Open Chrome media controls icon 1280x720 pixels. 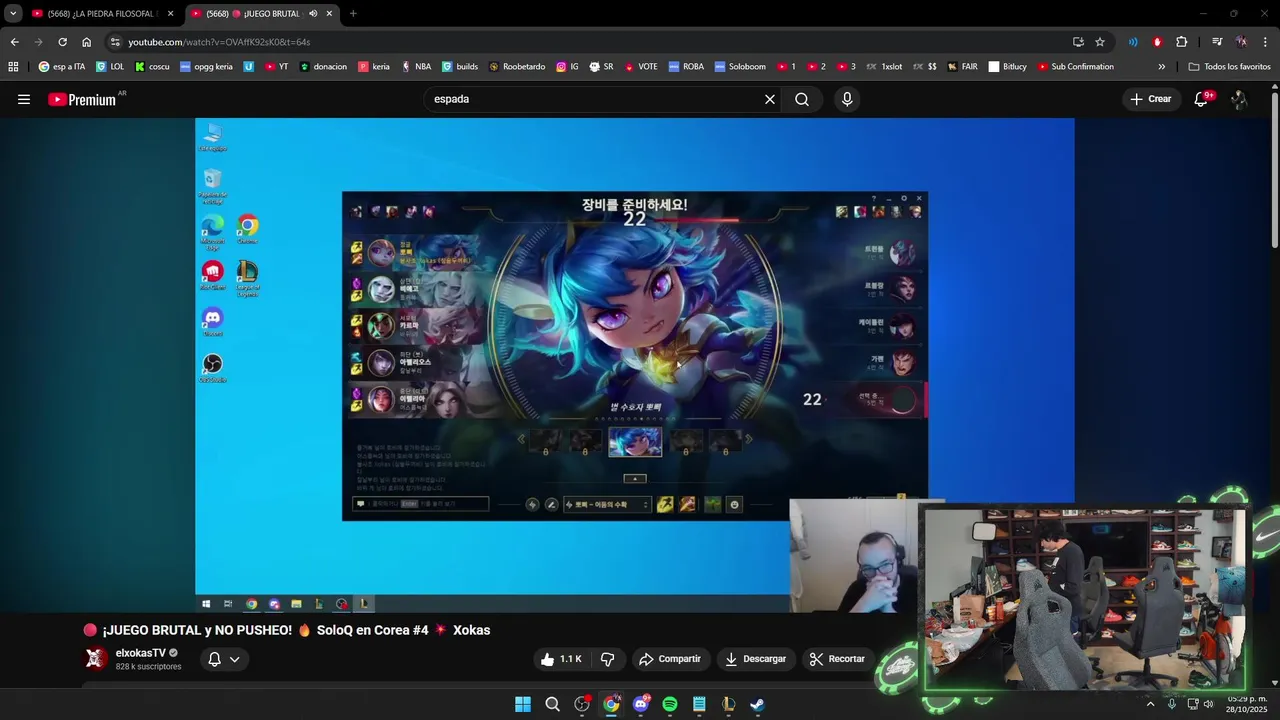pos(1217,42)
